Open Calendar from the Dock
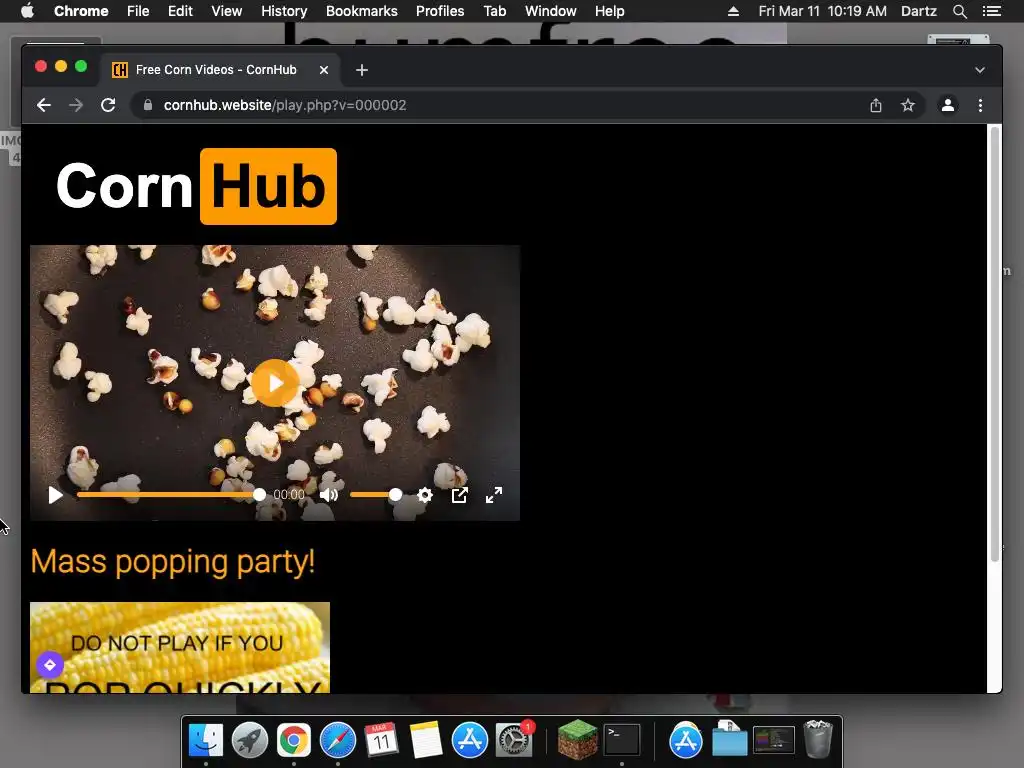 click(381, 740)
